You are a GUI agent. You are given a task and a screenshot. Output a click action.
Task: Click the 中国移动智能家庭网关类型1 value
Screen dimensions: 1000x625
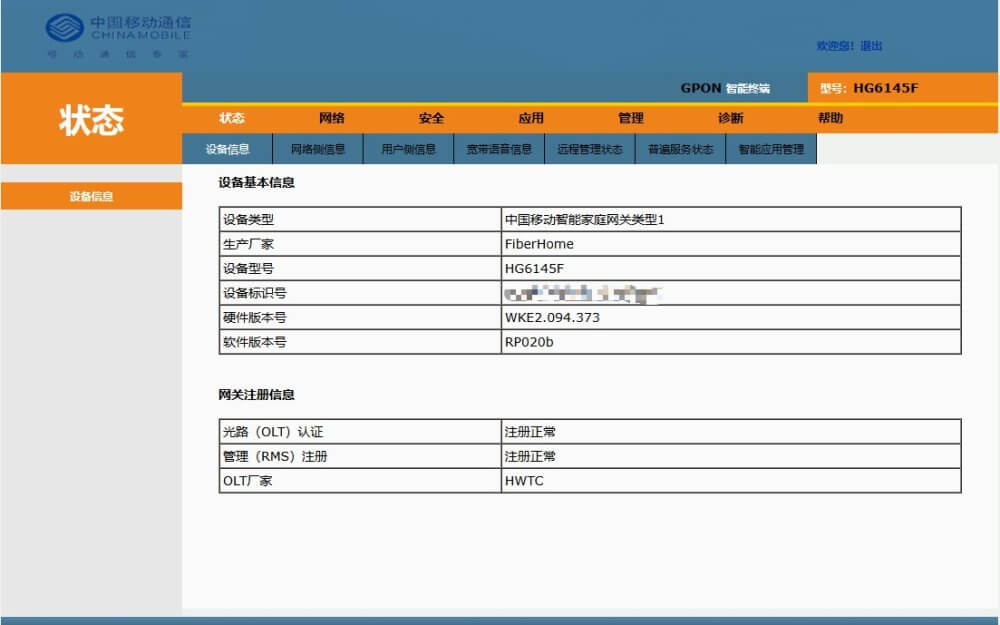click(584, 219)
